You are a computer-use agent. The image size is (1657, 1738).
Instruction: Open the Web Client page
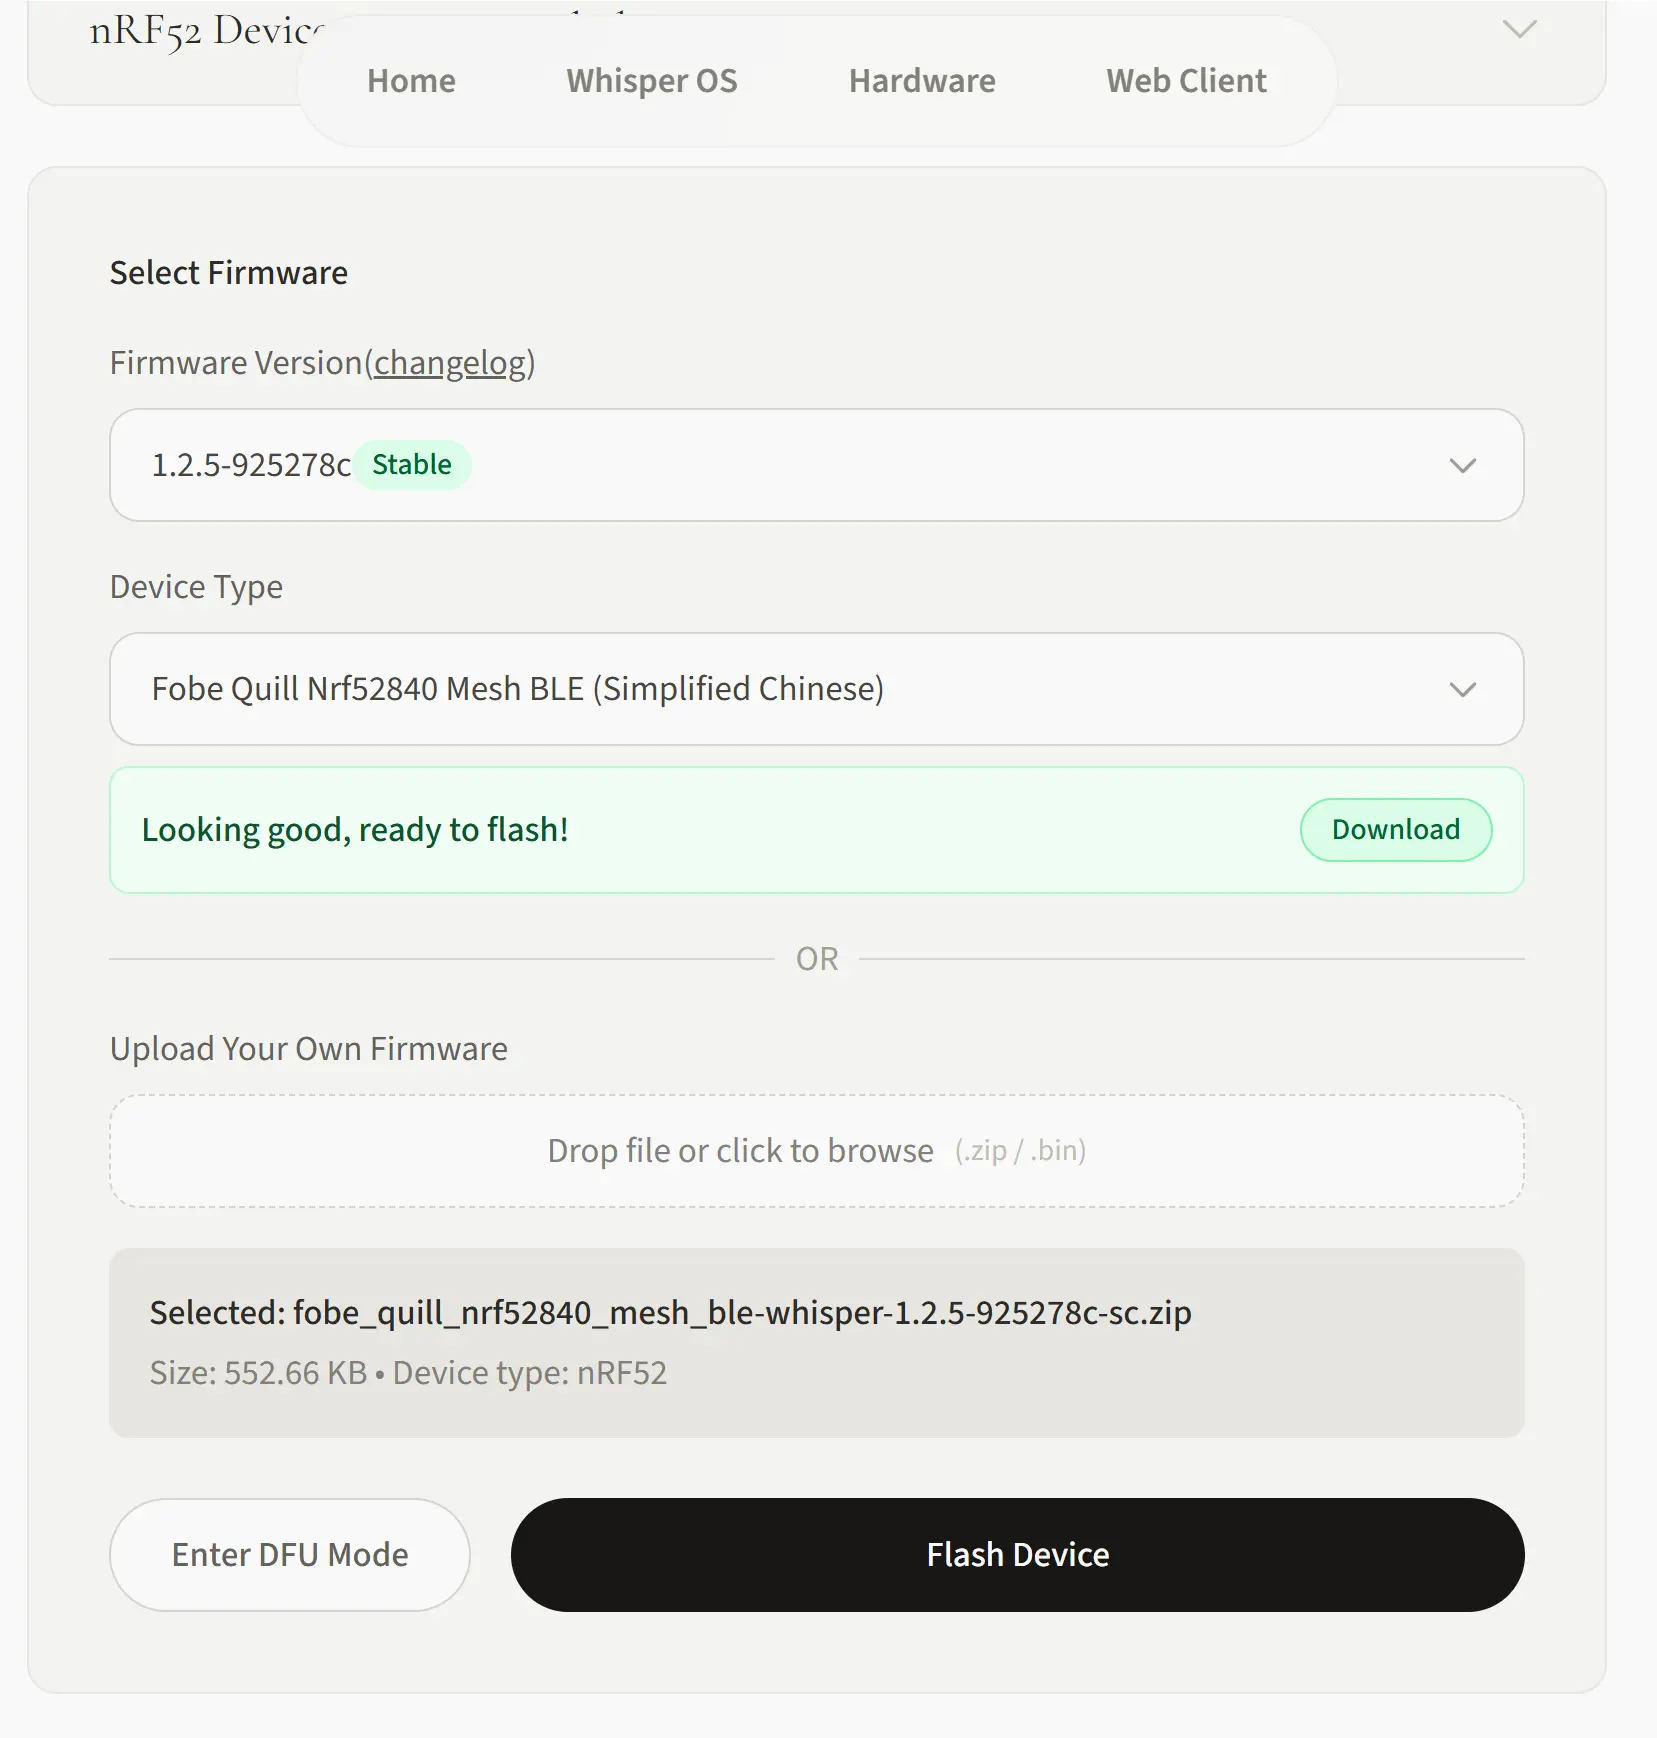(x=1185, y=80)
